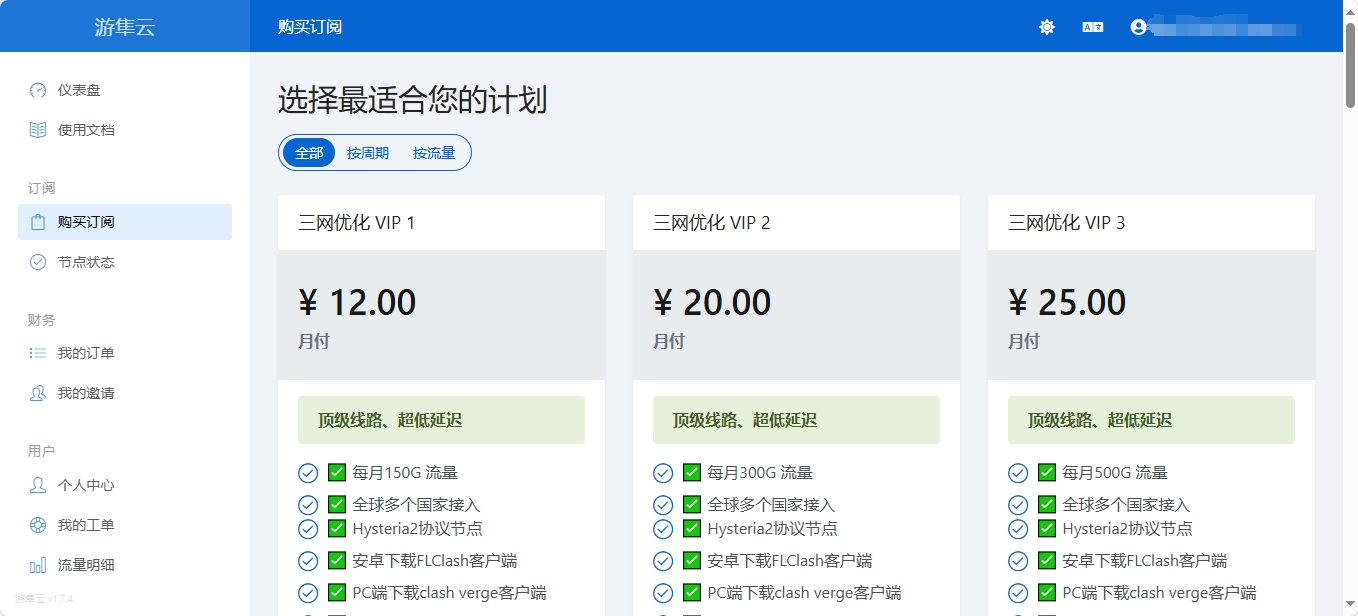
Task: Open the user account menu in header
Action: pos(1138,27)
